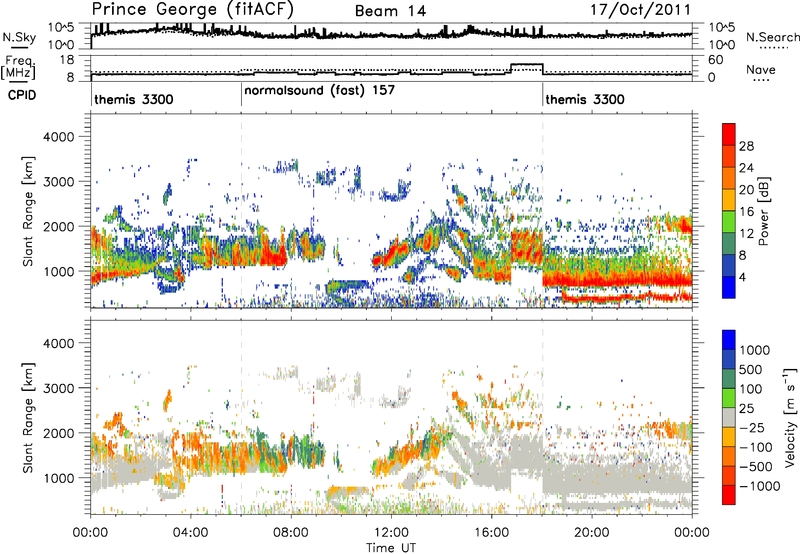Click the '08:00' time axis tick label
This screenshot has height=554, width=800.
[291, 533]
